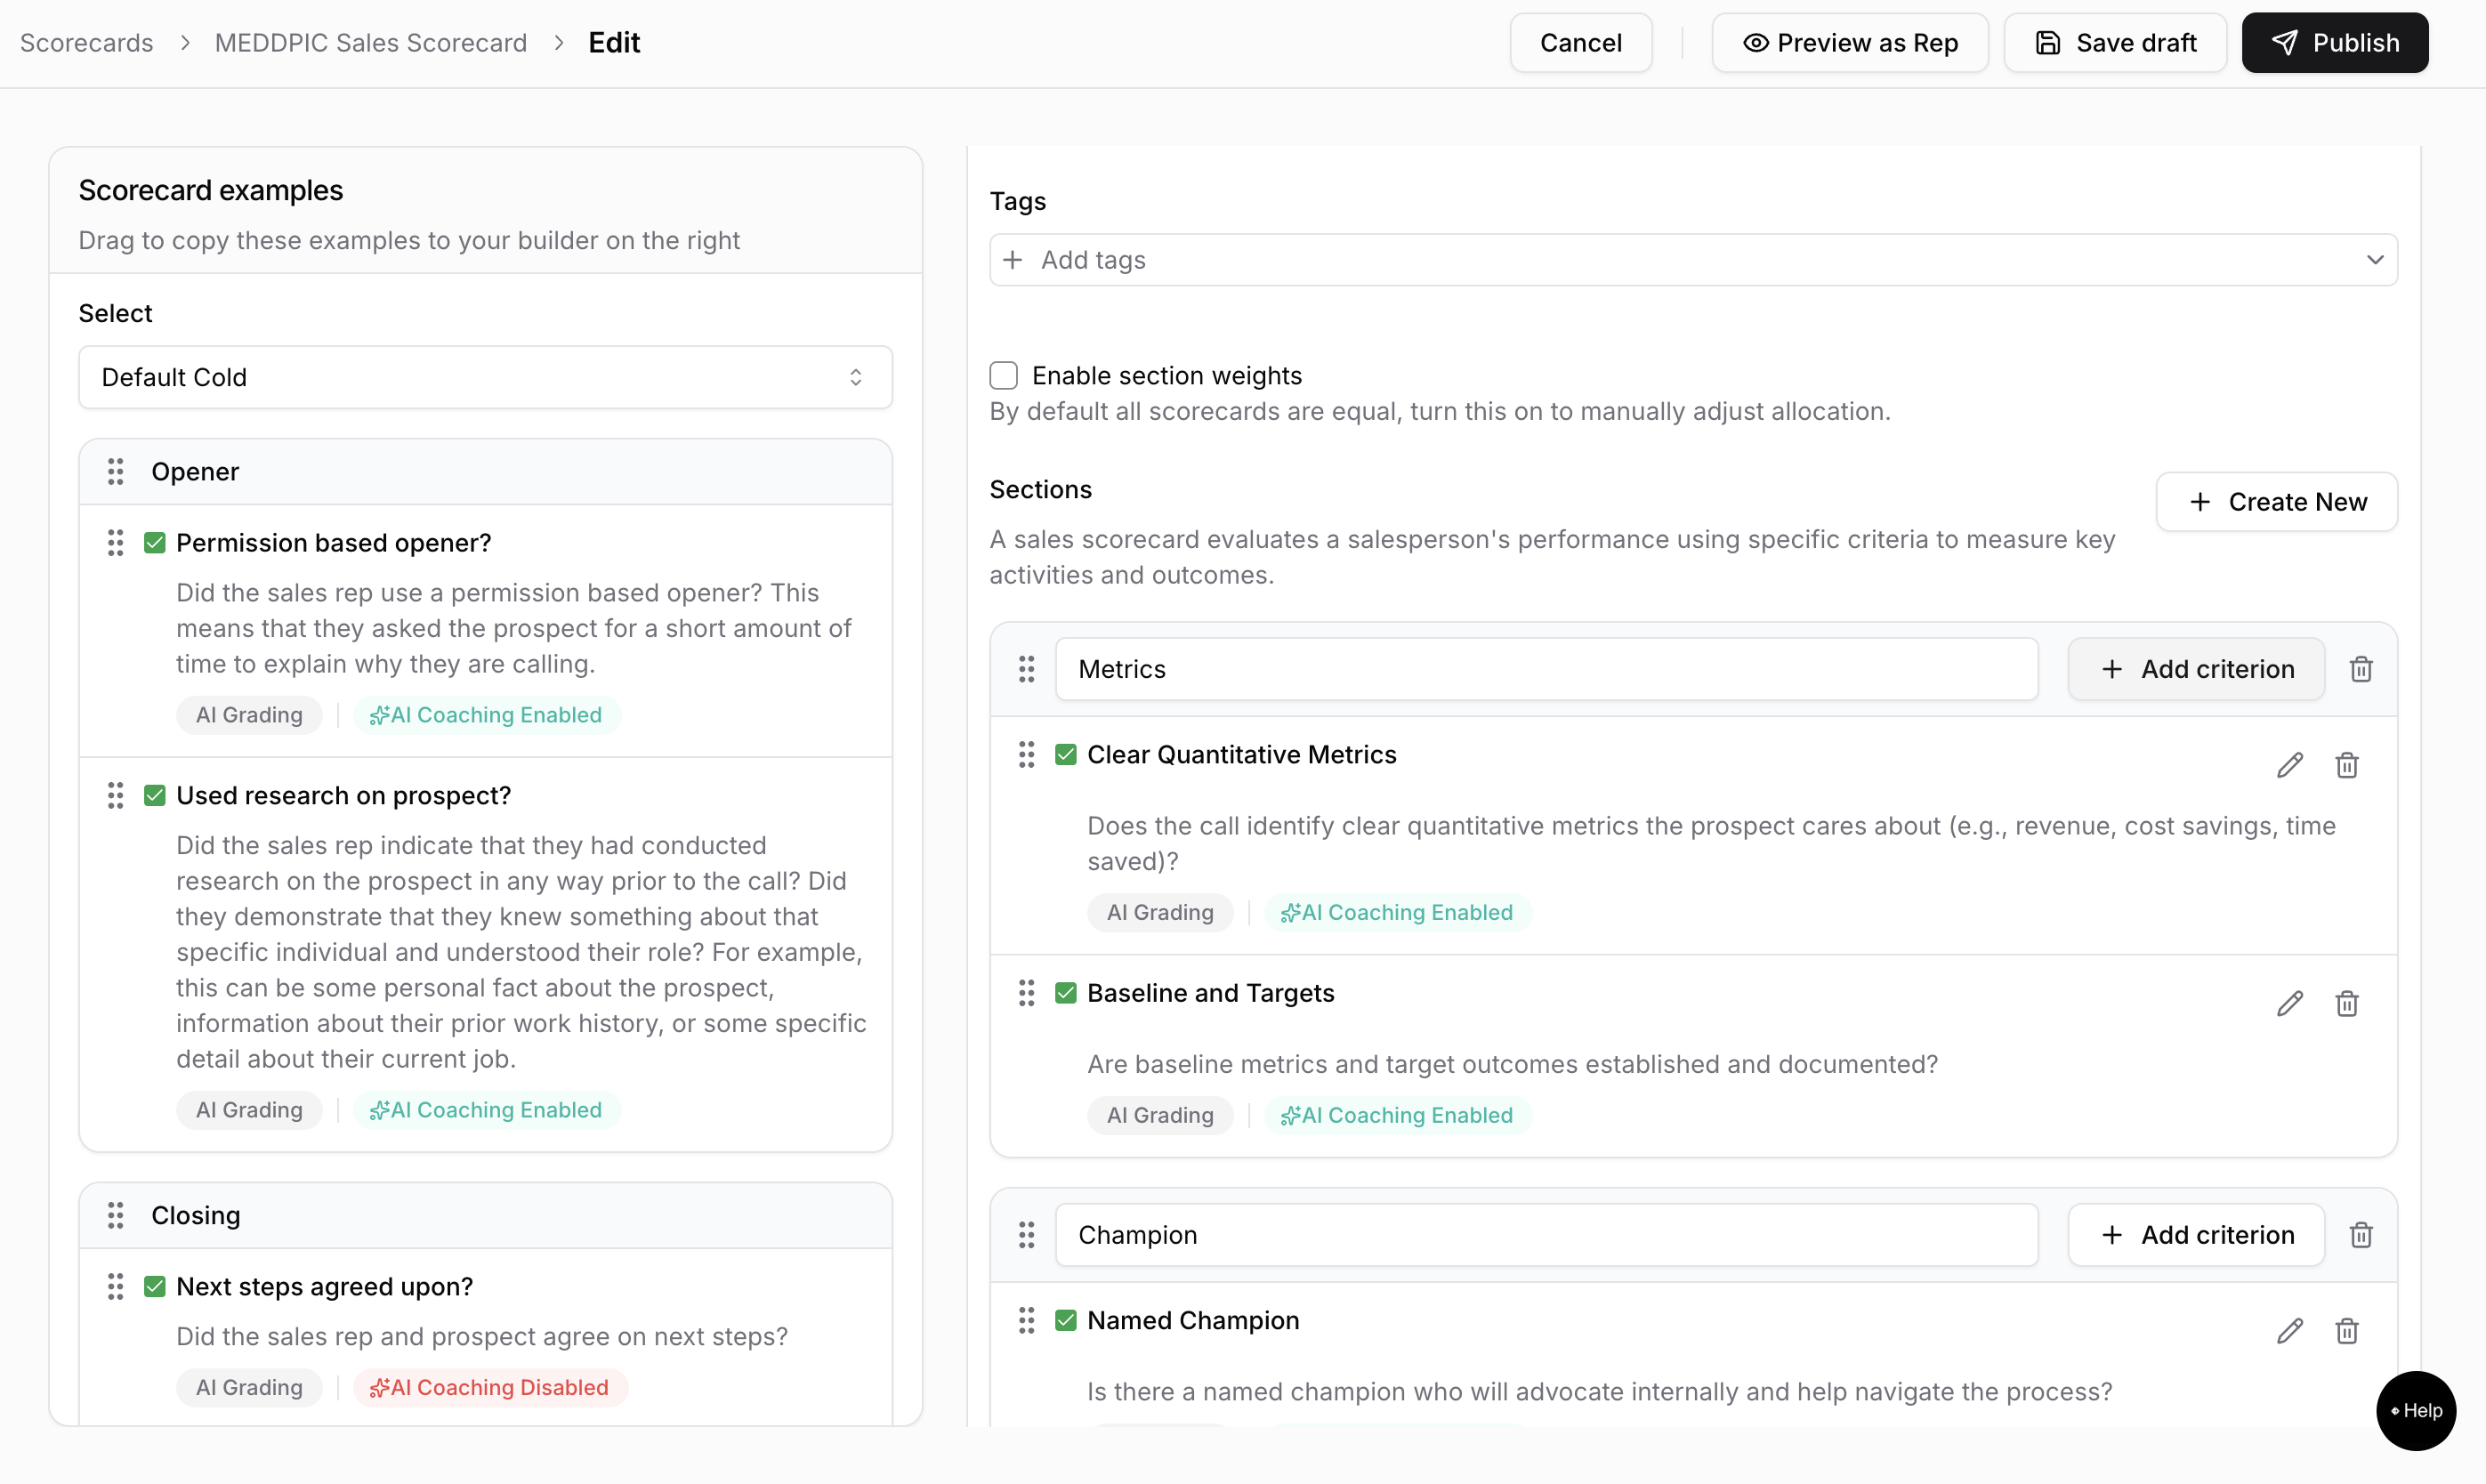Image resolution: width=2486 pixels, height=1484 pixels.
Task: Click the plus icon in Add tags
Action: [1013, 260]
